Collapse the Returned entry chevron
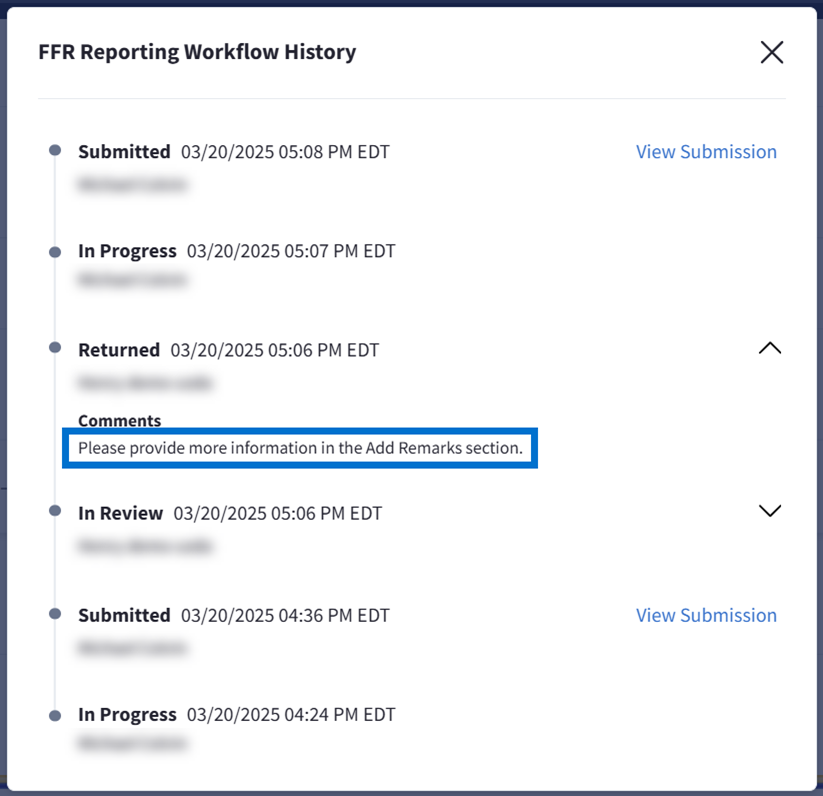823x796 pixels. click(769, 348)
